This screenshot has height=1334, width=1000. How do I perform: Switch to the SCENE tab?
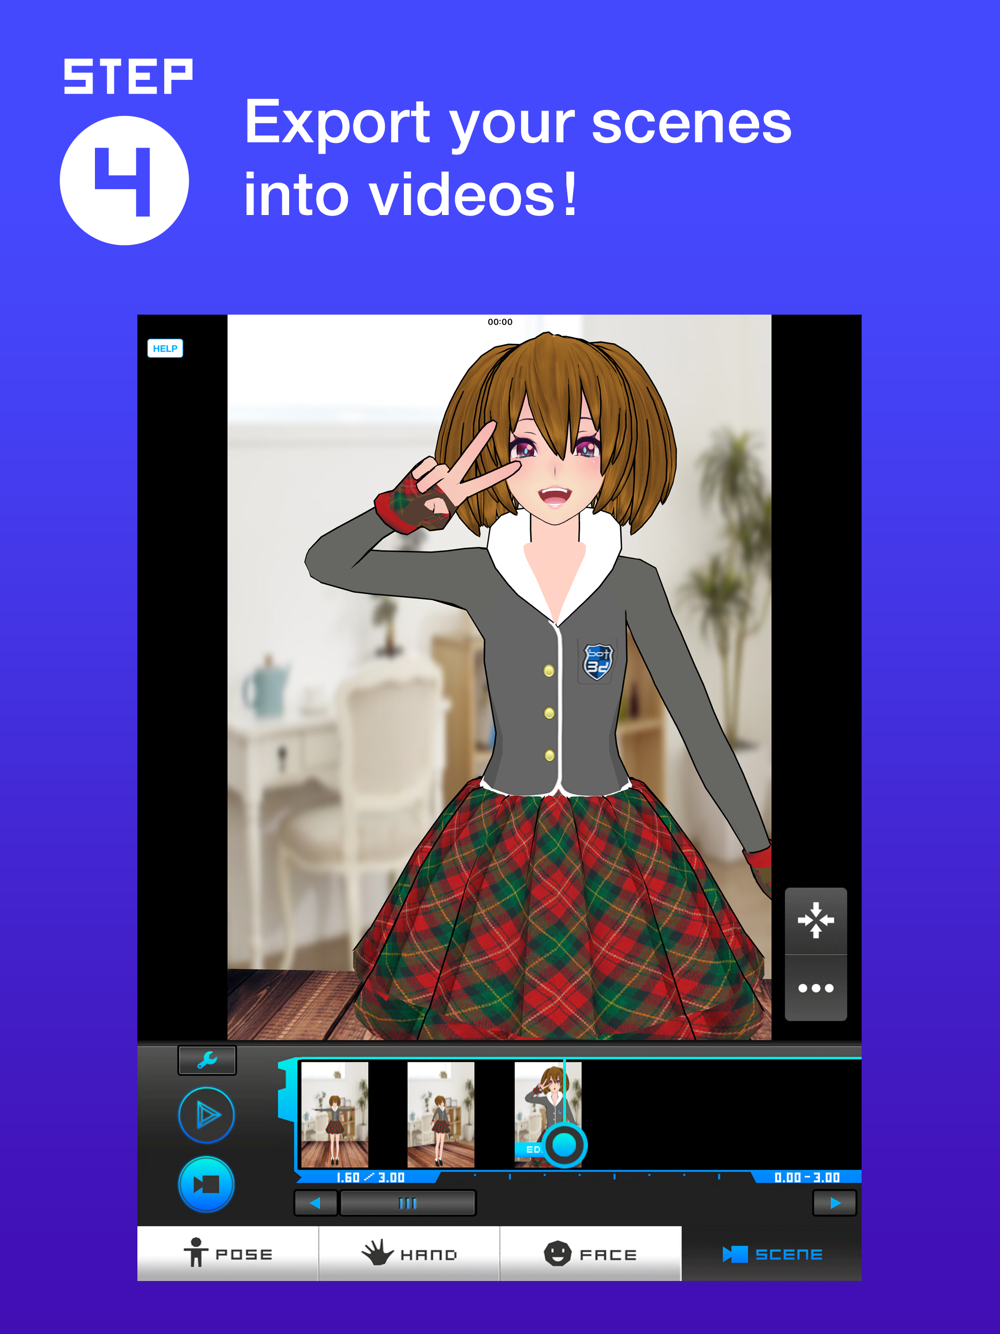click(771, 1253)
